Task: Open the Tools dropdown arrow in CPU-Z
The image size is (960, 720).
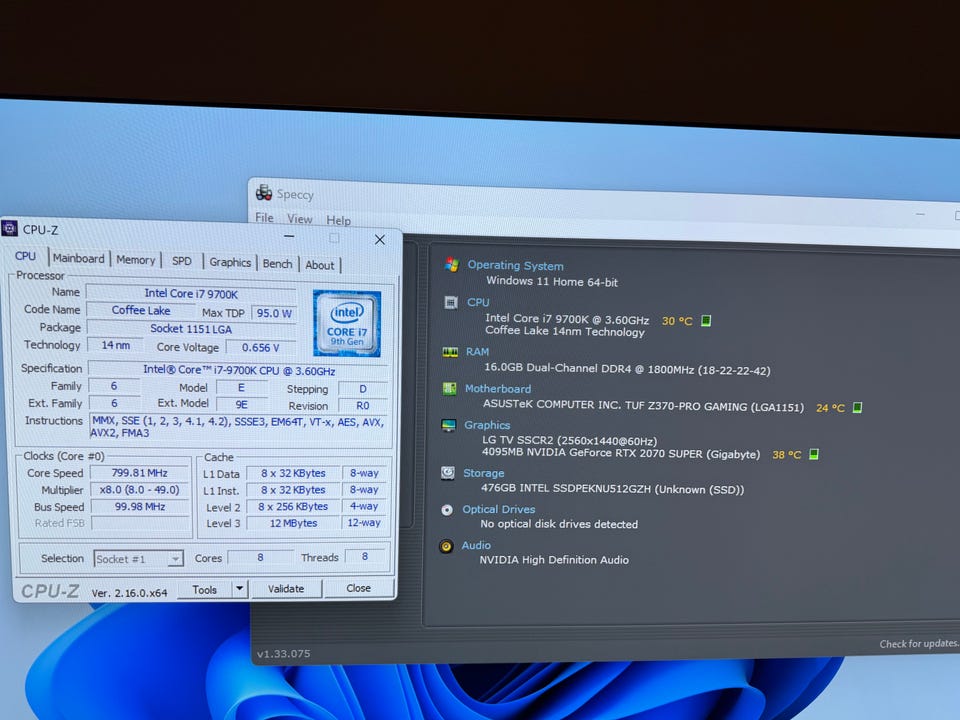Action: (239, 589)
